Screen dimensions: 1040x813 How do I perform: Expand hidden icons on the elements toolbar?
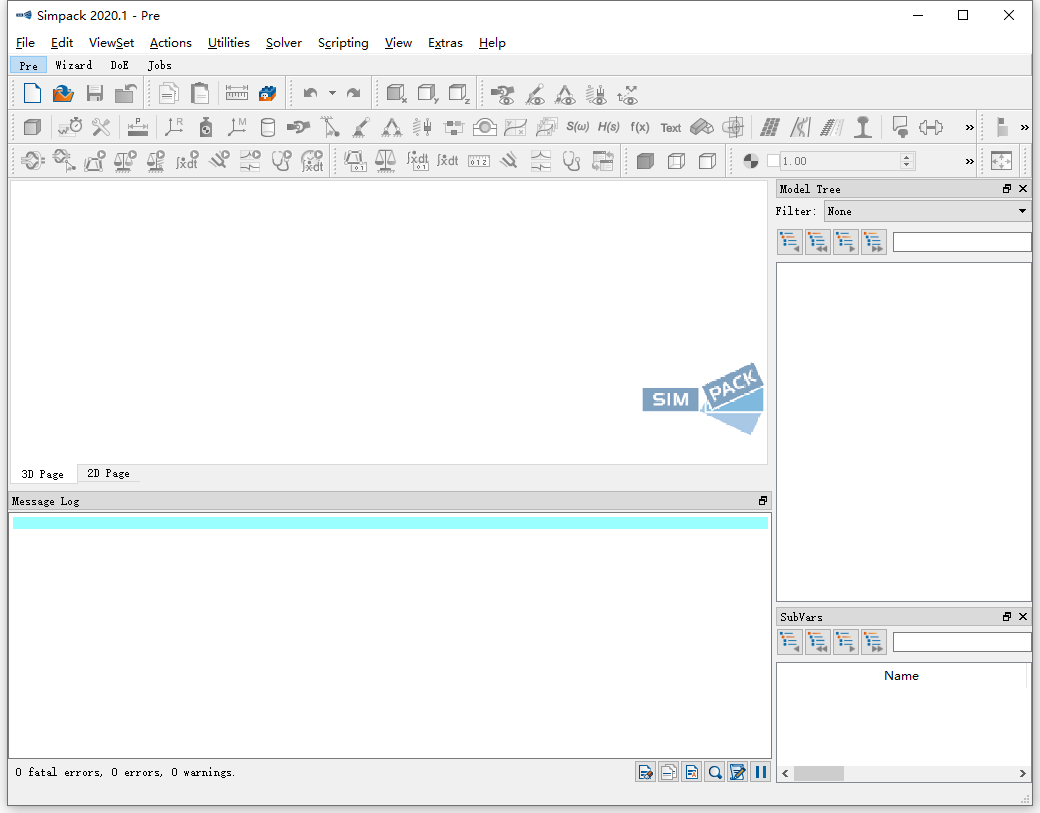(970, 127)
